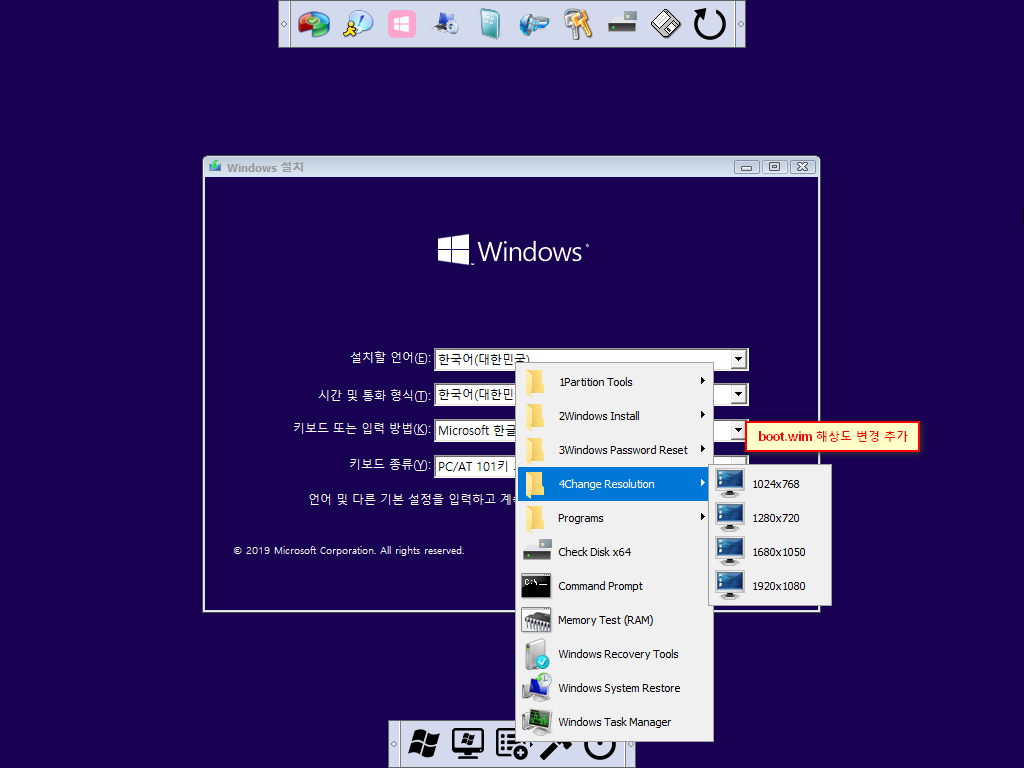Start Memory Test (RAM)
This screenshot has height=768, width=1024.
(x=615, y=620)
